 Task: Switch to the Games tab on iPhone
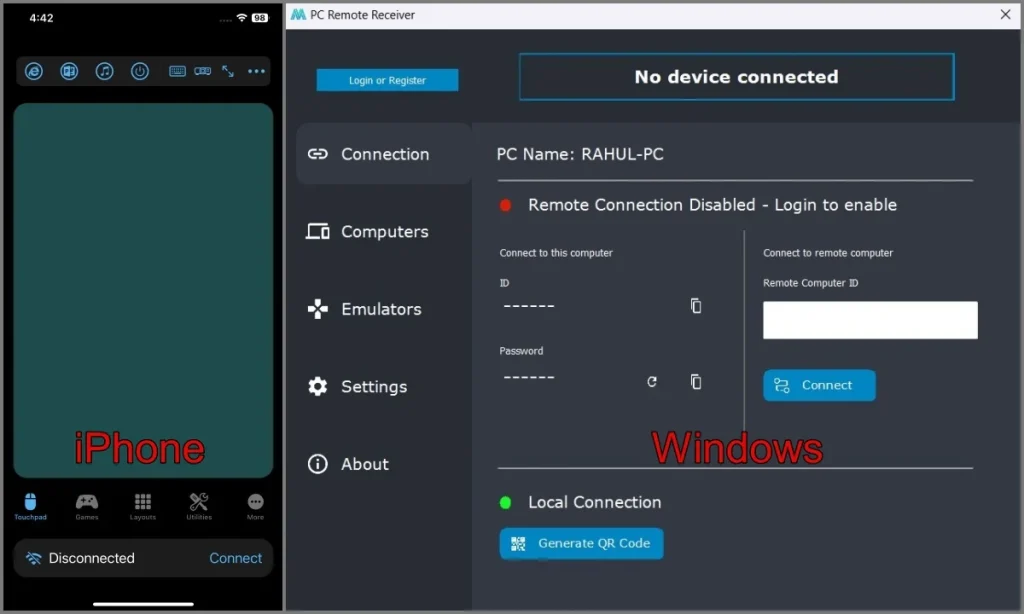click(87, 507)
